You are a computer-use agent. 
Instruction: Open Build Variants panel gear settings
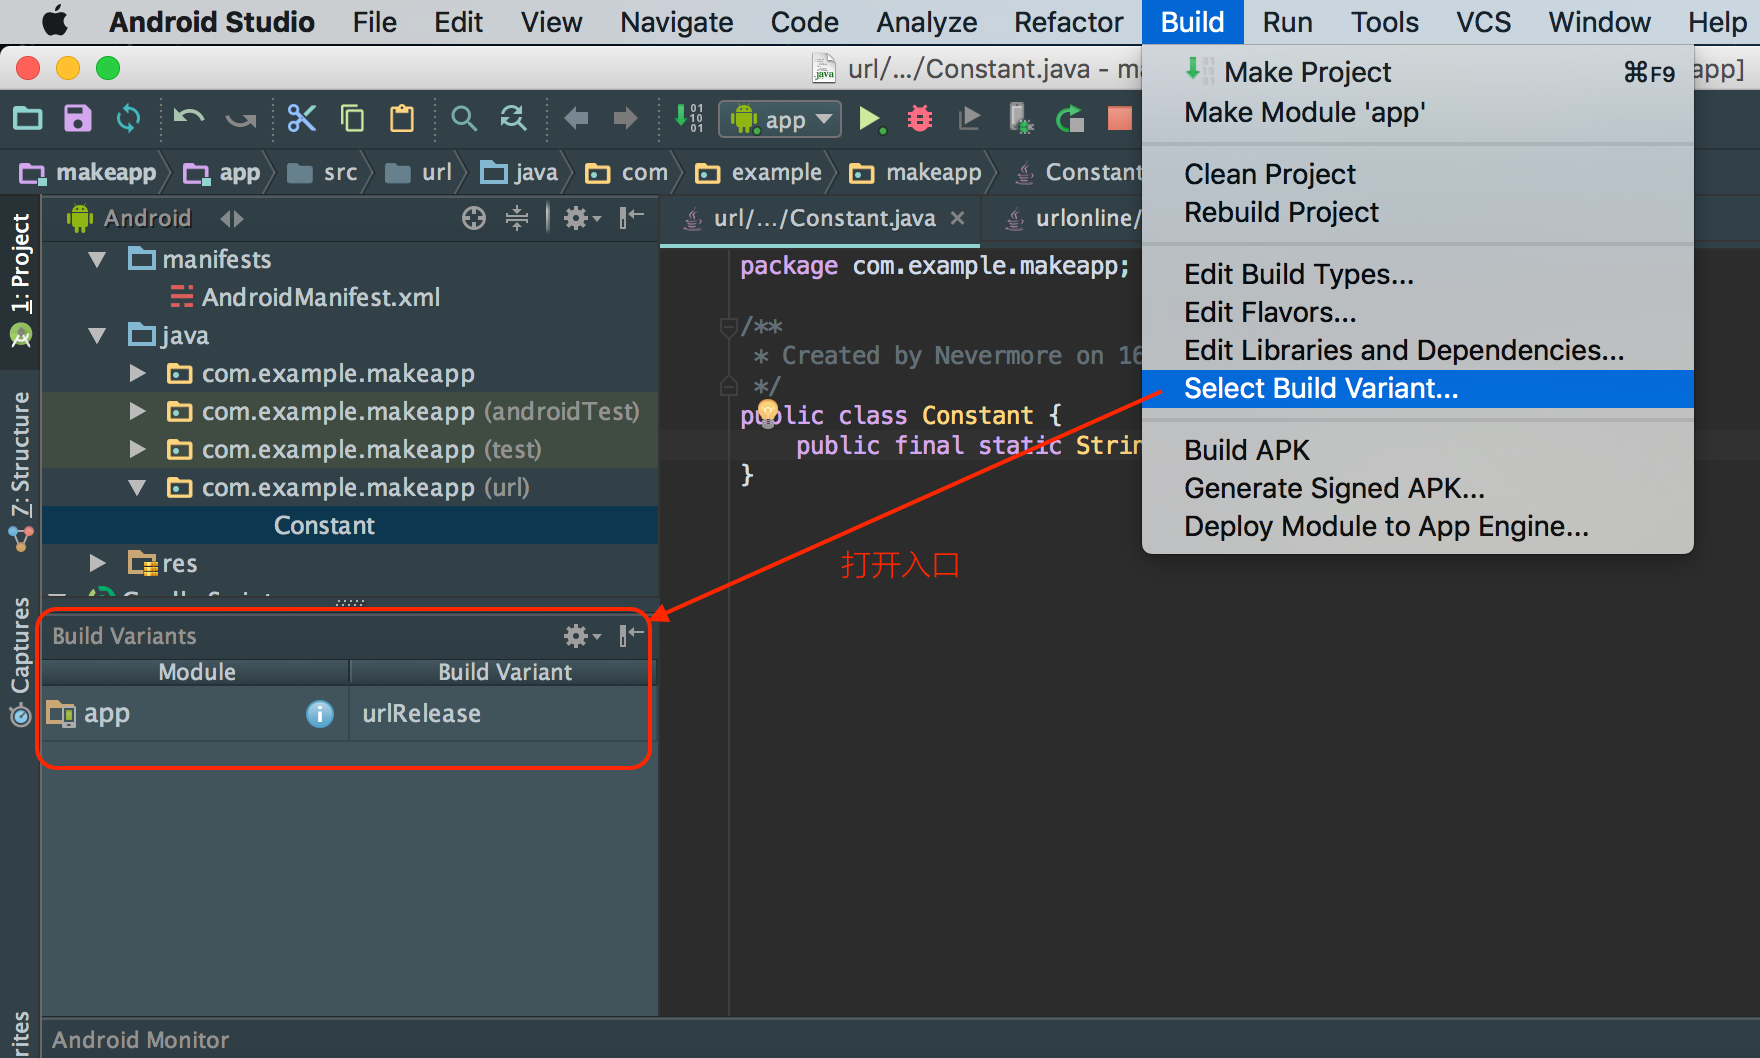click(x=581, y=636)
